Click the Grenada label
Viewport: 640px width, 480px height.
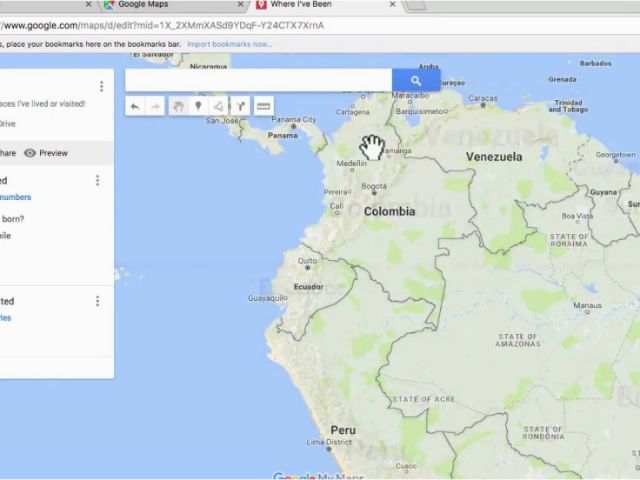point(562,80)
